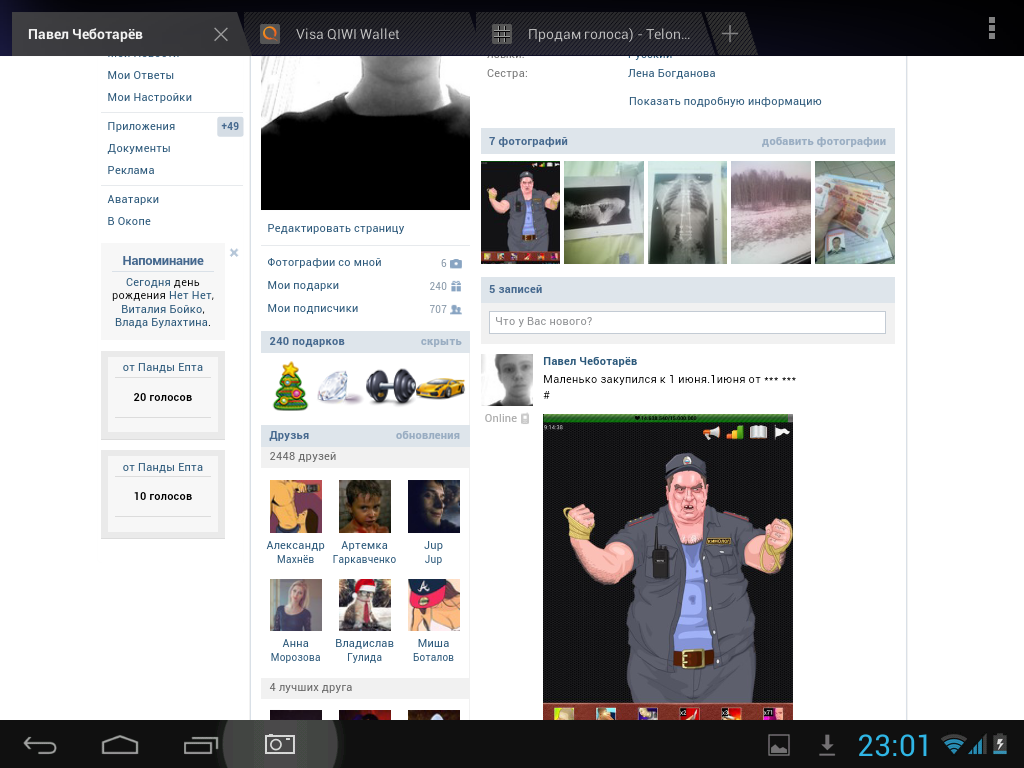Close the Павел Чеботарёв tab
The image size is (1024, 768).
click(x=221, y=35)
